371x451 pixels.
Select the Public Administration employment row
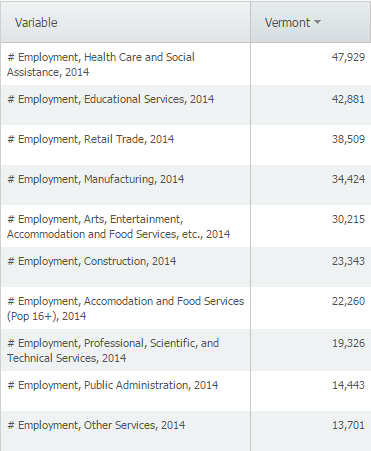185,391
